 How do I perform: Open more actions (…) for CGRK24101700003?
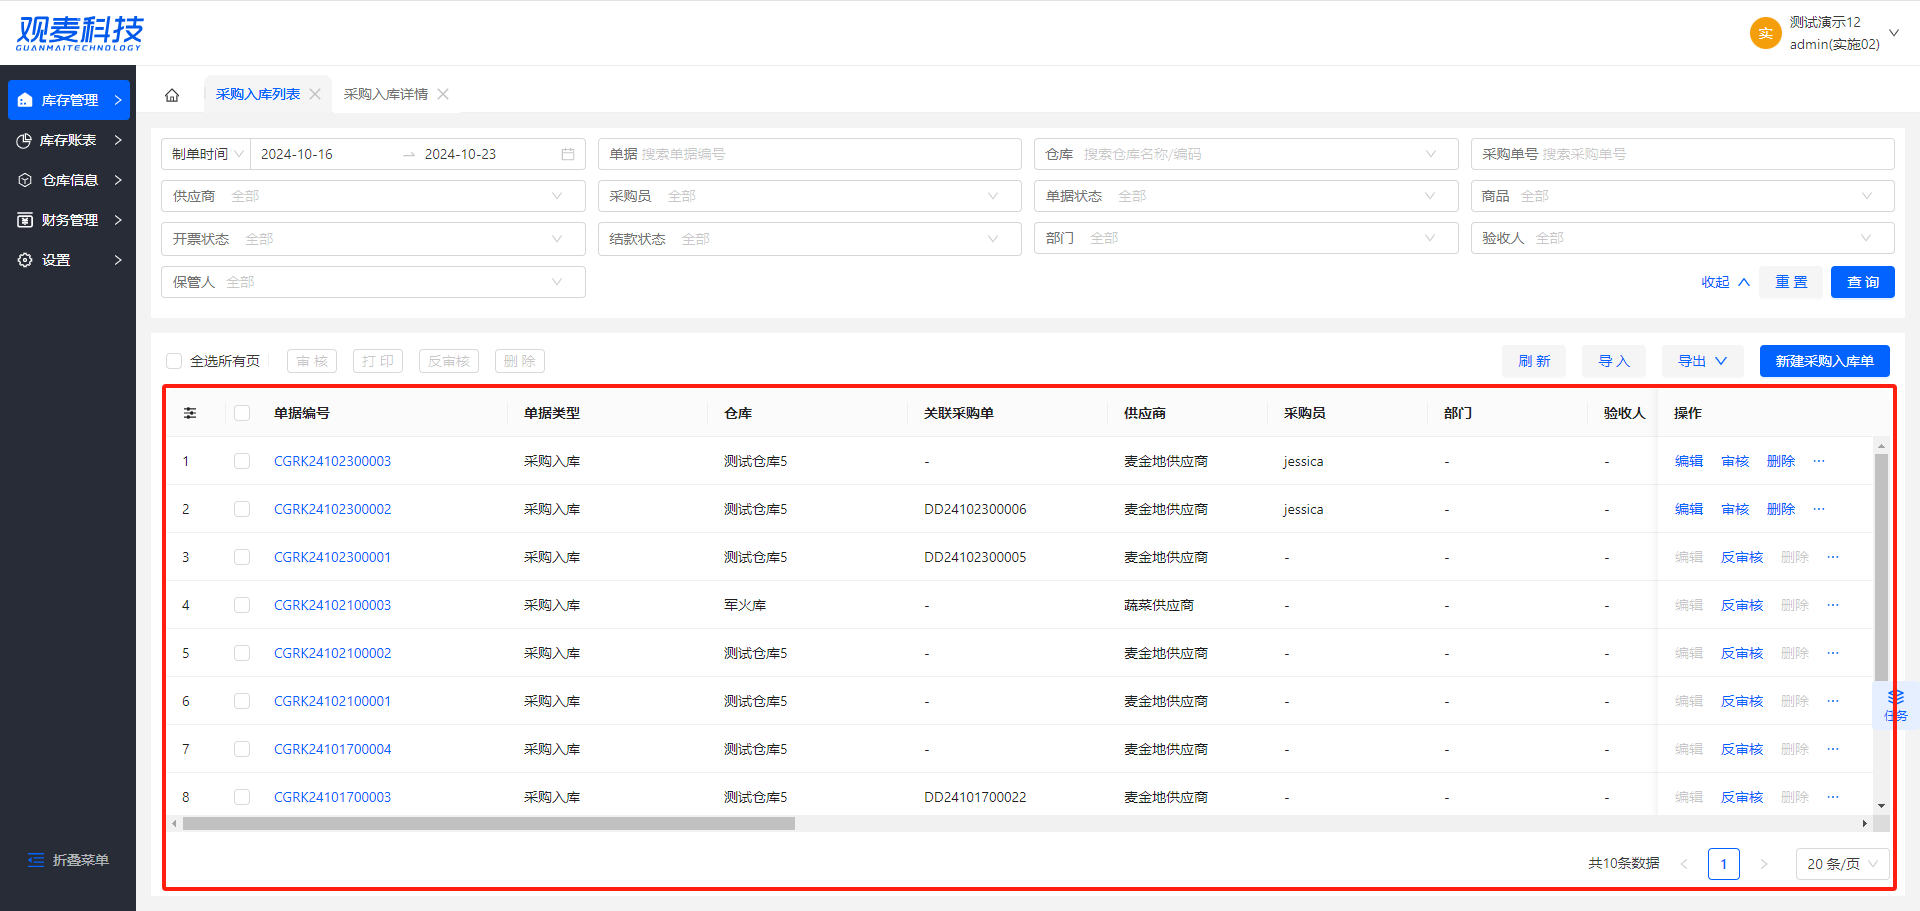(x=1833, y=797)
